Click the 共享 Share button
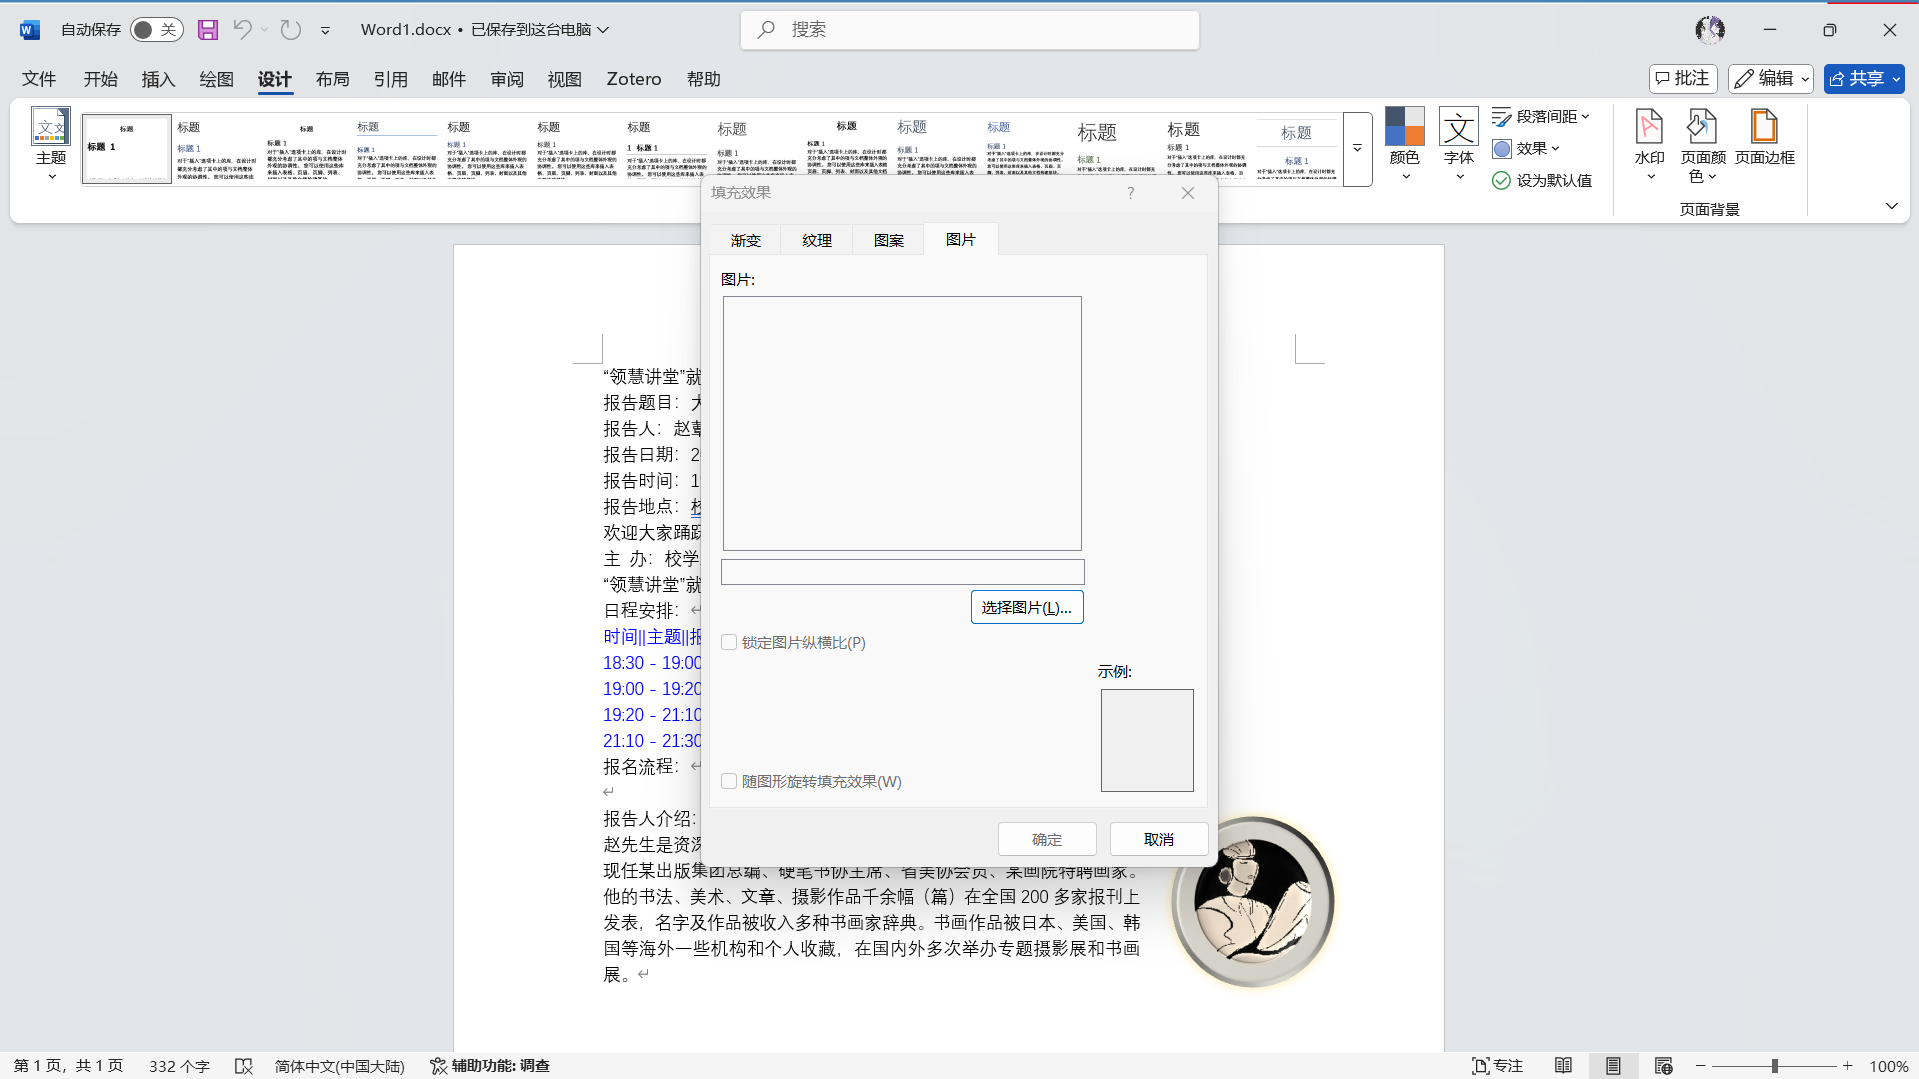Screen dimensions: 1919x1079 (1864, 79)
